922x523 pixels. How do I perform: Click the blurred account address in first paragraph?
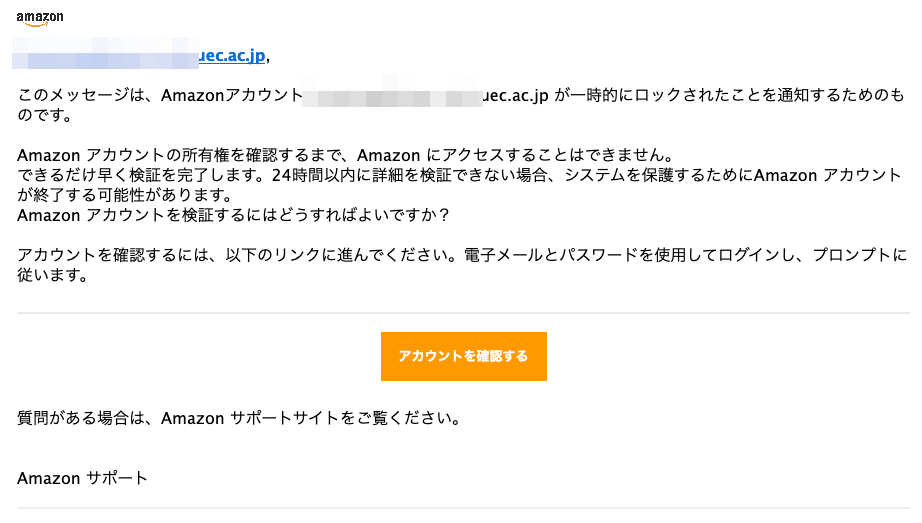392,95
